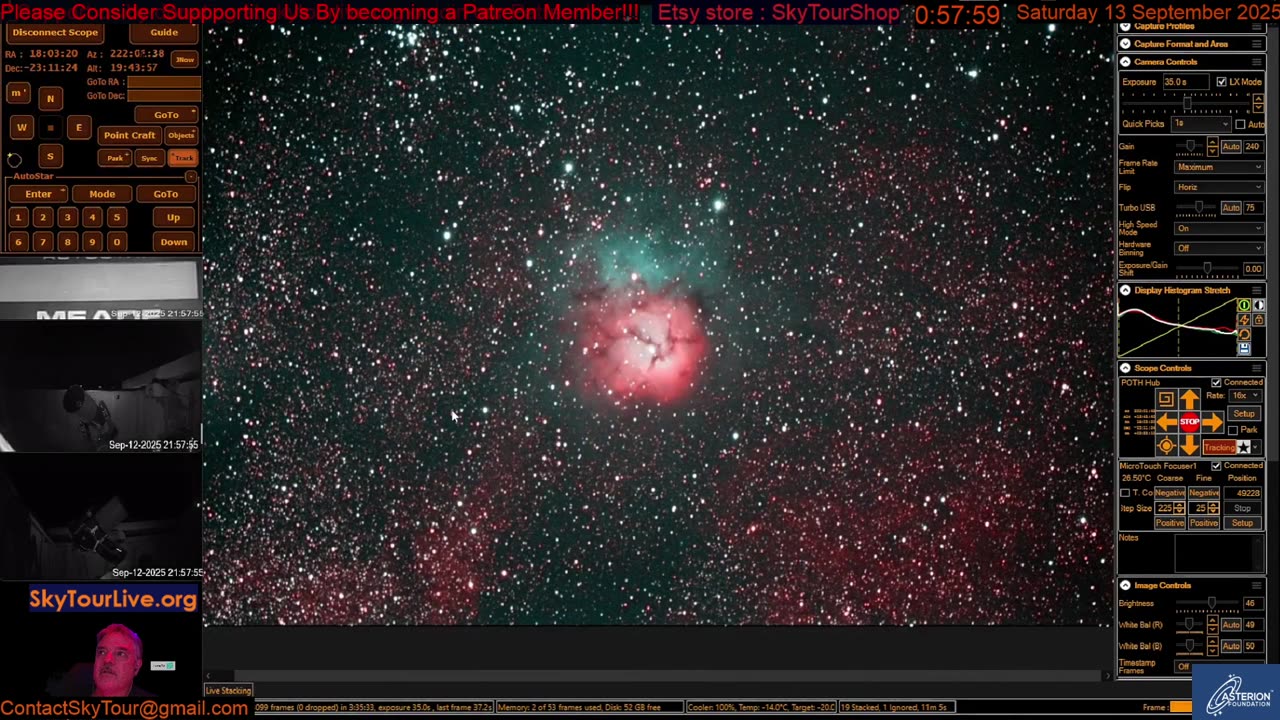1280x720 pixels.
Task: Slew the scope right with the orange arrow
Action: [x=1212, y=421]
